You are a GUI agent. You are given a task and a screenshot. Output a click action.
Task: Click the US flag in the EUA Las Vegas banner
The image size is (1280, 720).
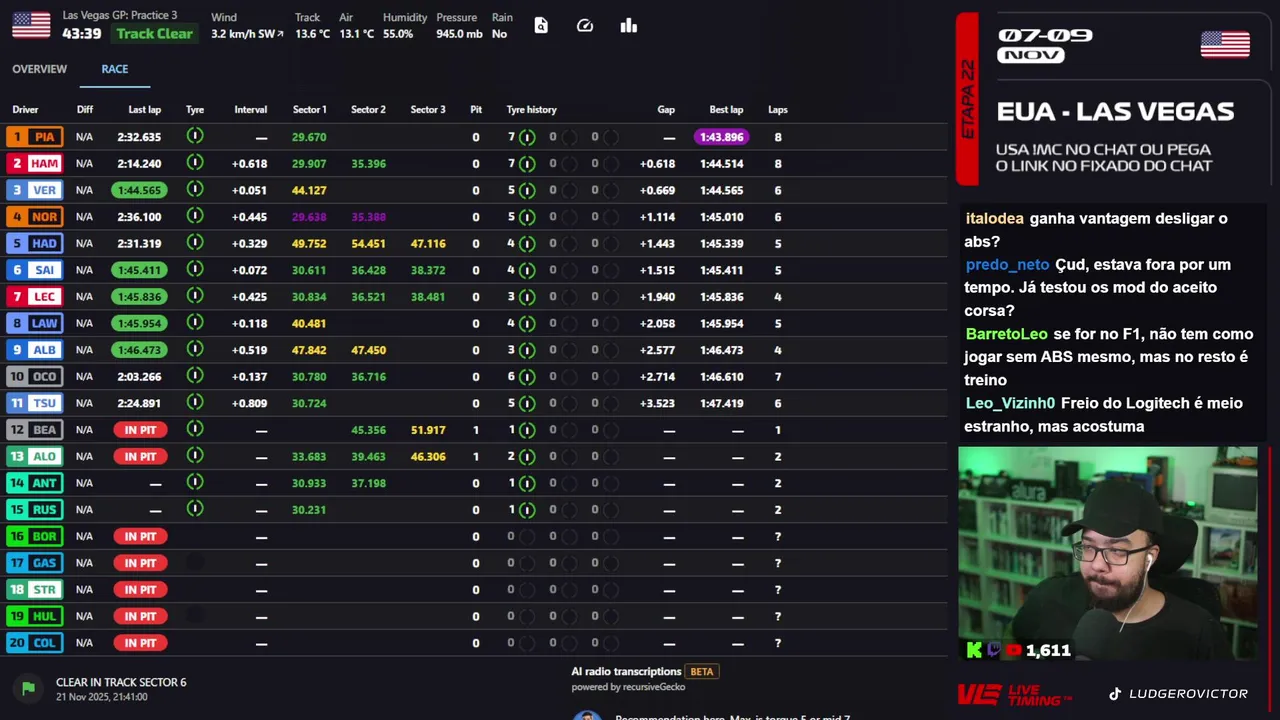coord(1225,45)
